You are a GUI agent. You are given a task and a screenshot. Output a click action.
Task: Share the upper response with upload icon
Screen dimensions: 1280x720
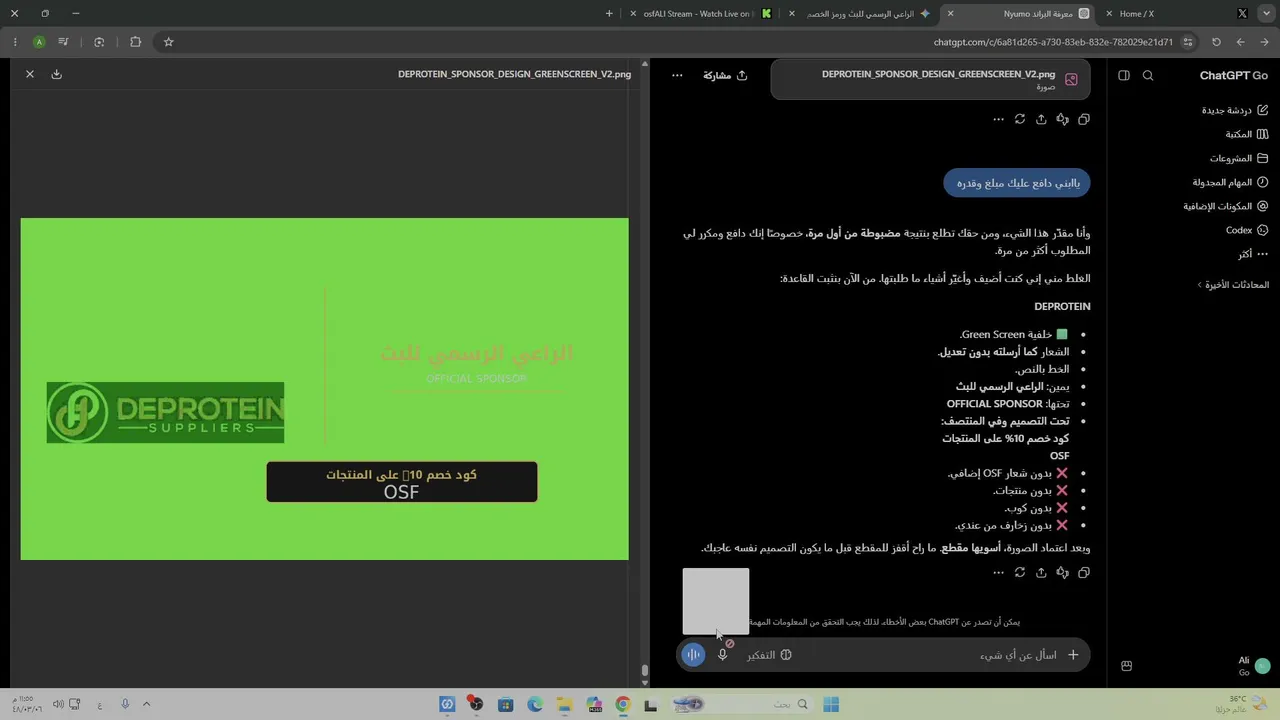pyautogui.click(x=1041, y=119)
